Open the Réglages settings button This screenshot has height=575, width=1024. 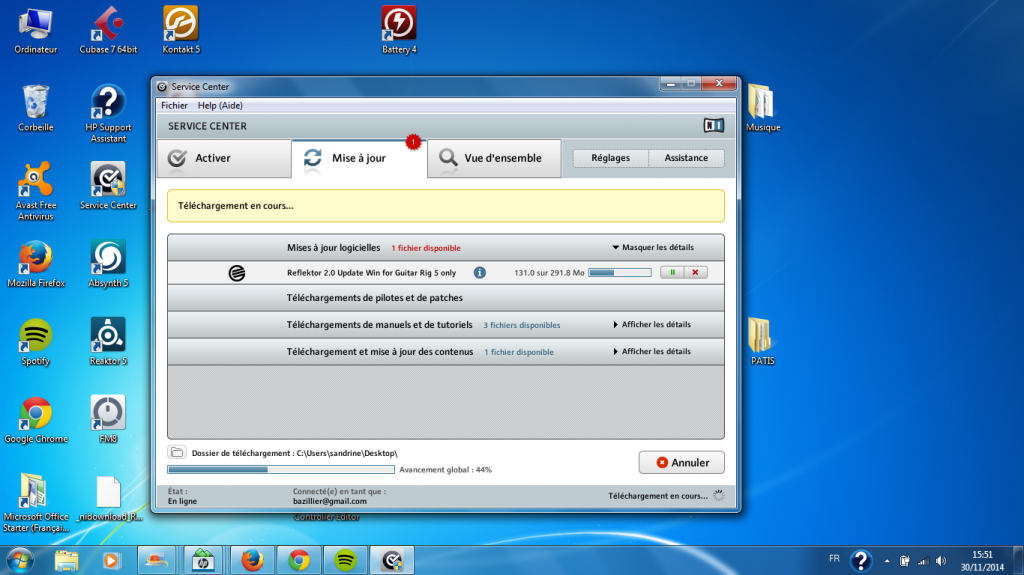611,157
